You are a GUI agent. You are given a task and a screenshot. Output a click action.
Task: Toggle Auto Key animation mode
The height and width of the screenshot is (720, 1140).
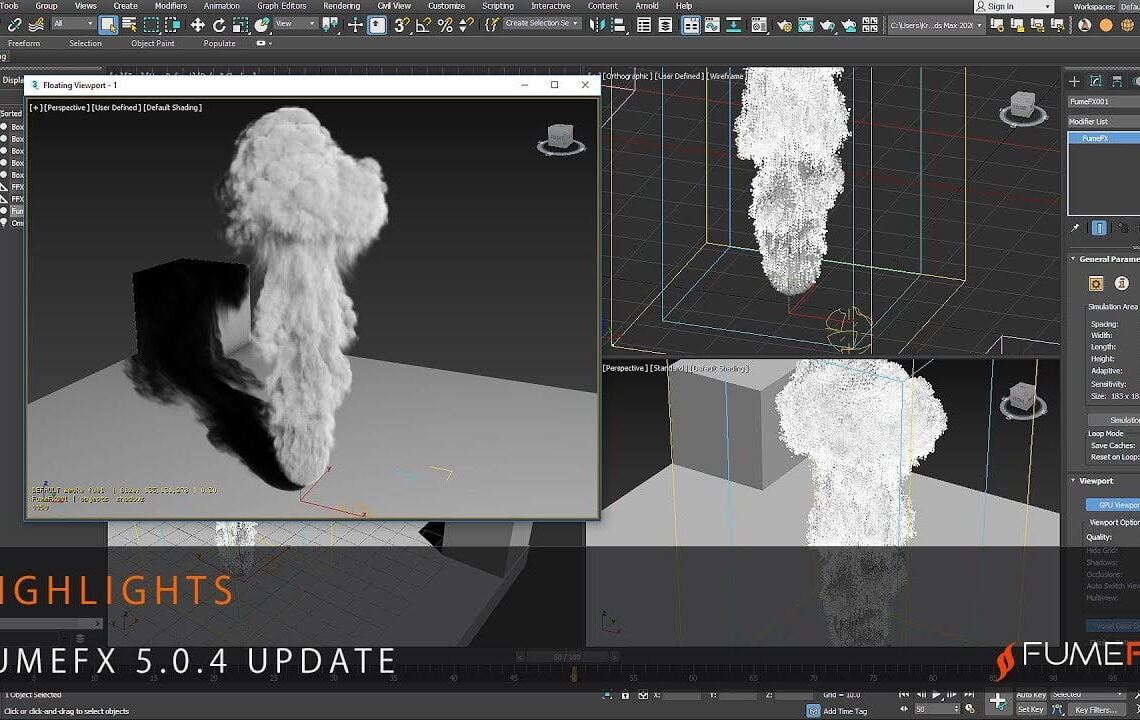click(1030, 694)
